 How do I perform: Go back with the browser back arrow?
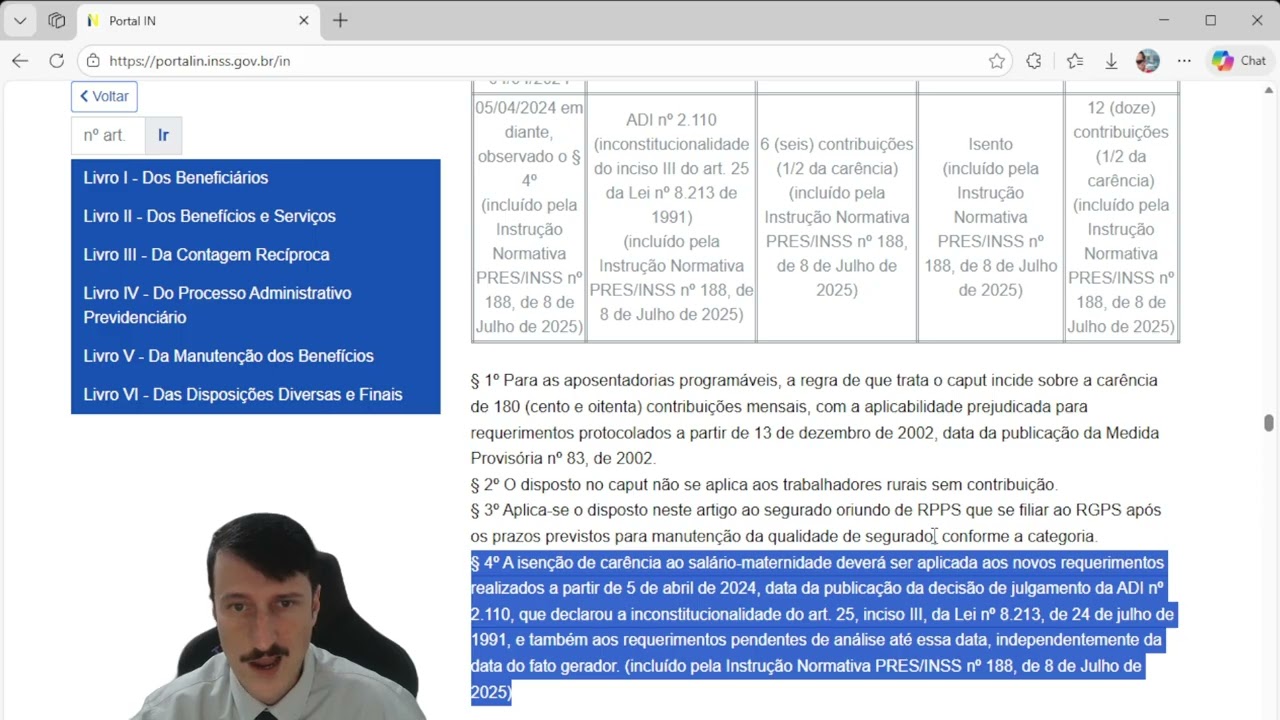click(x=20, y=61)
